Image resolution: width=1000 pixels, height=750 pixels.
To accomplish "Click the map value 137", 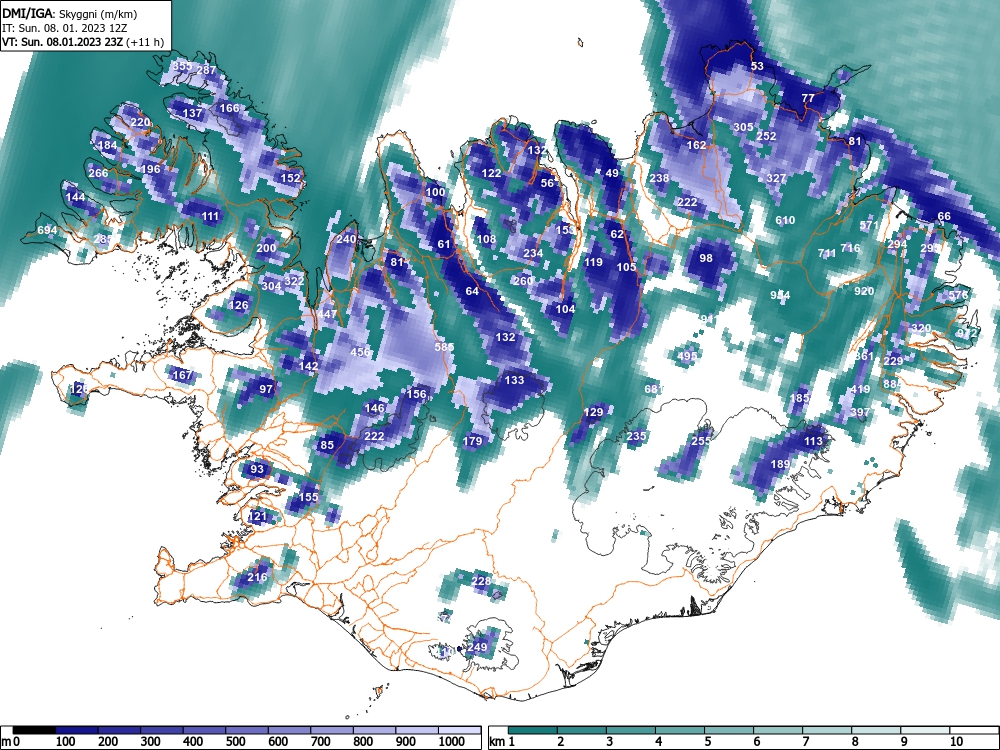I will (192, 113).
